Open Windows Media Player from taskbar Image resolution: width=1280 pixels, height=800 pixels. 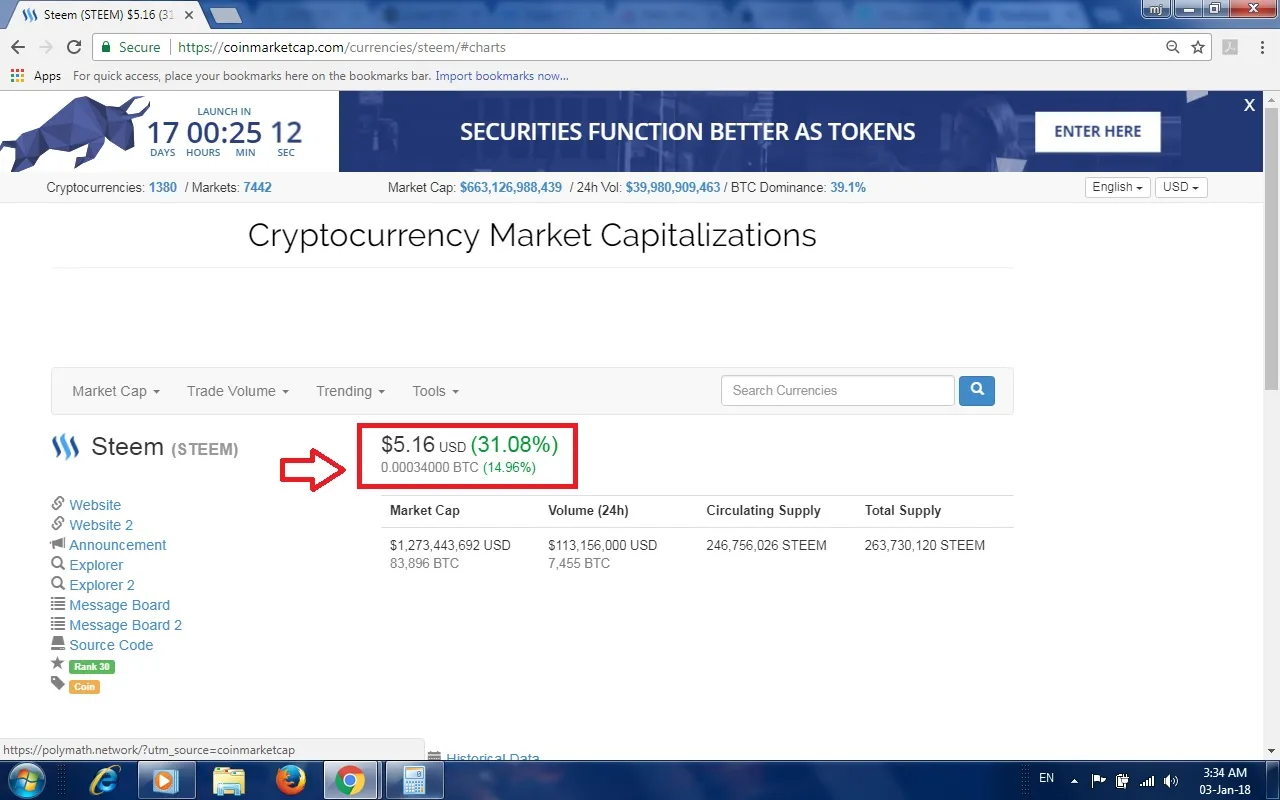pos(166,780)
